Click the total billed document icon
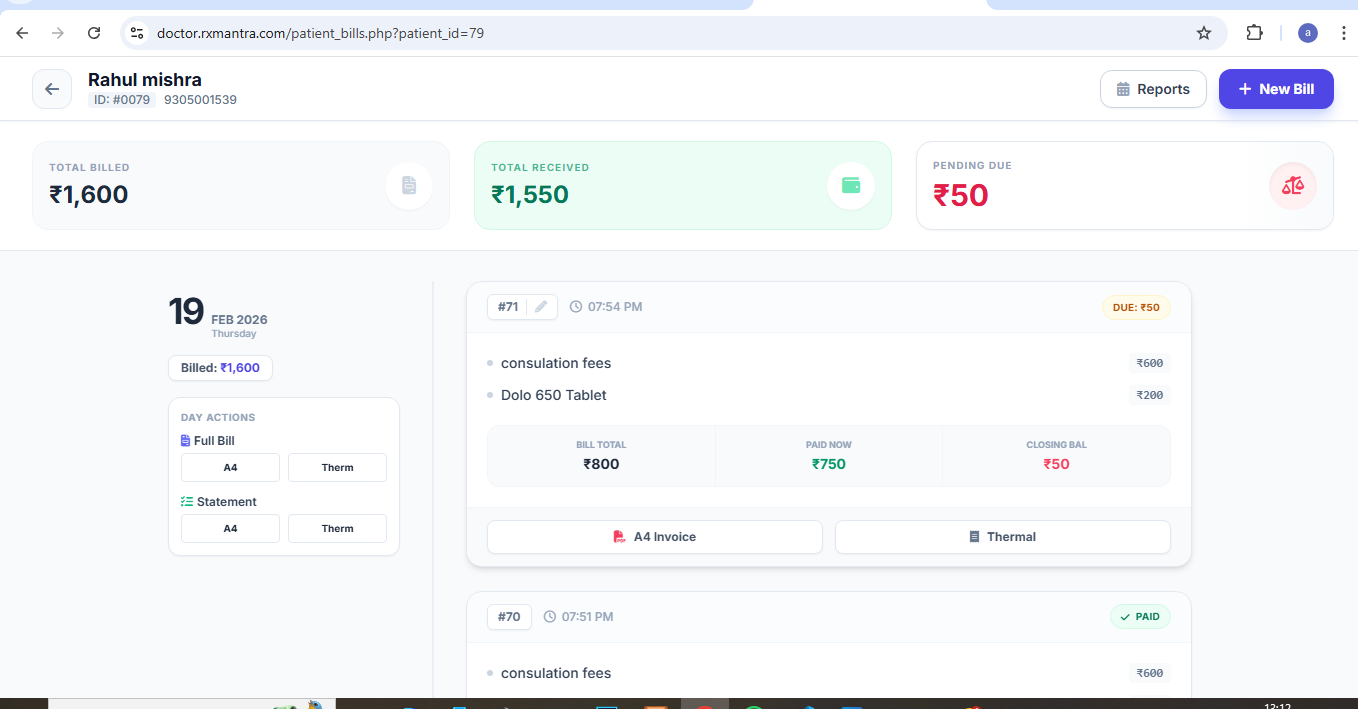 (x=408, y=186)
